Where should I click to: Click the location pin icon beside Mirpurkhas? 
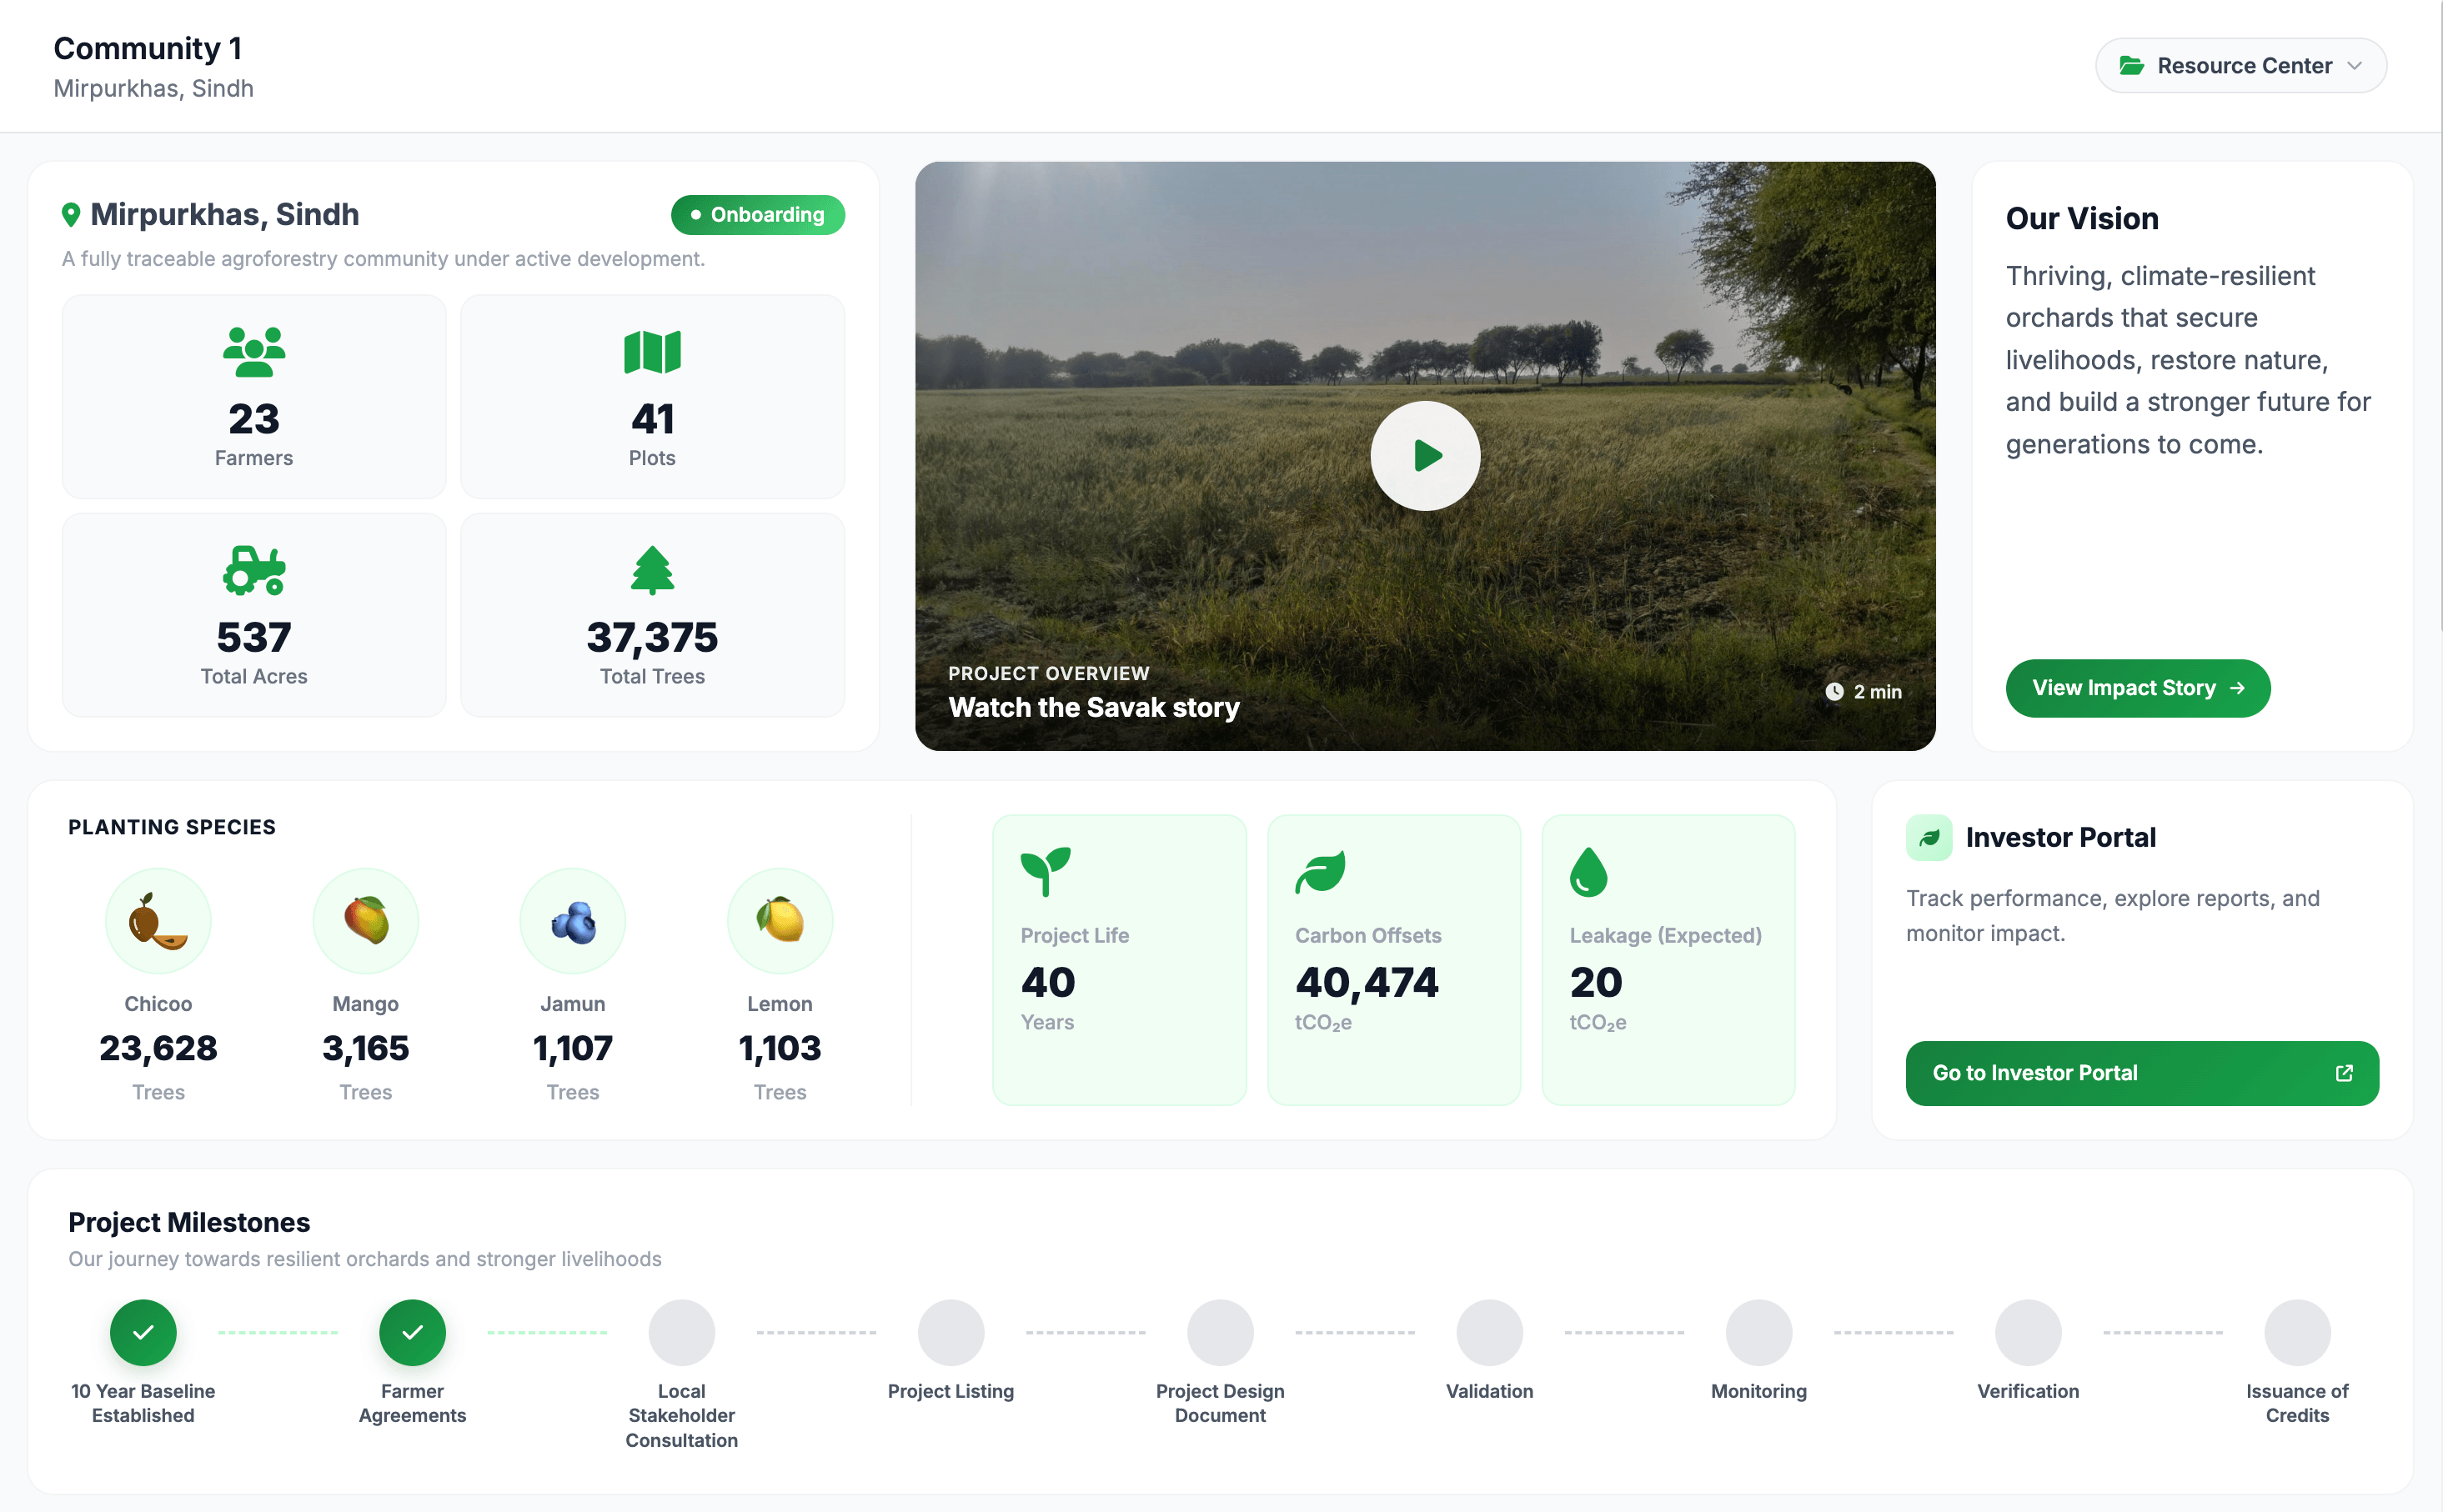[x=71, y=215]
